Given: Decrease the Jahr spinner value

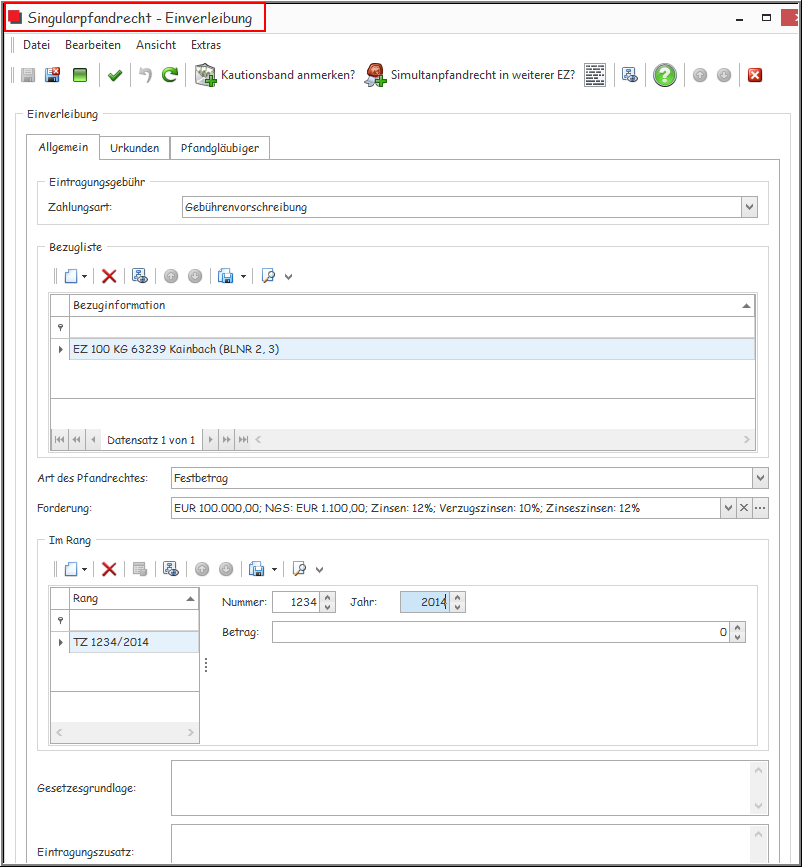Looking at the screenshot, I should tap(457, 608).
